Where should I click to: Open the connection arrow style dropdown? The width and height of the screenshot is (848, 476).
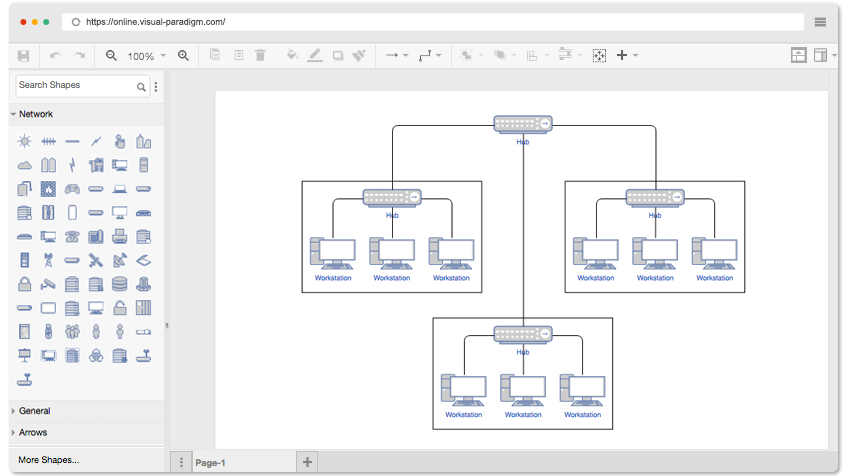(x=396, y=55)
